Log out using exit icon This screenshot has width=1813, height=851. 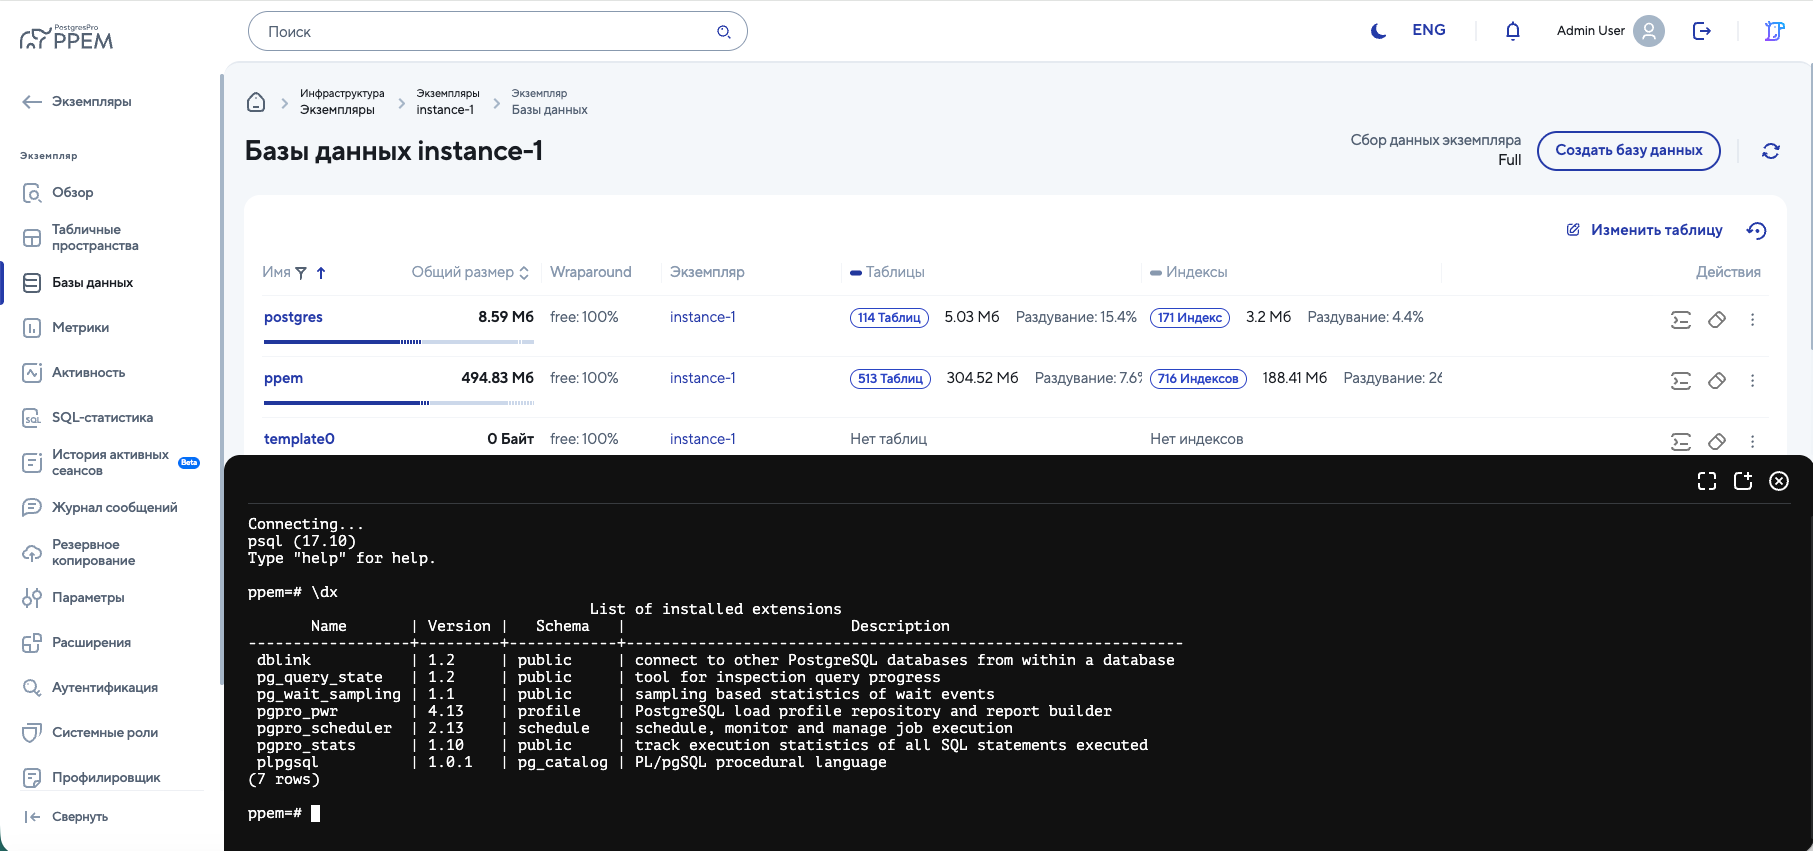[1702, 31]
